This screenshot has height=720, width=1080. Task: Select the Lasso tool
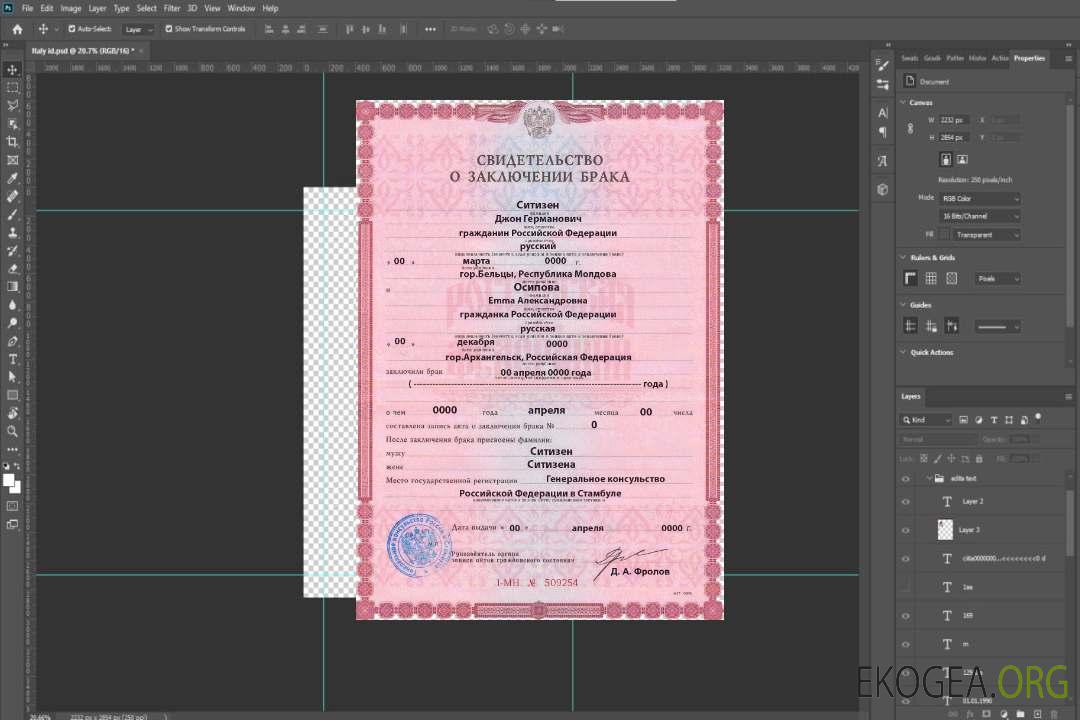pos(12,105)
